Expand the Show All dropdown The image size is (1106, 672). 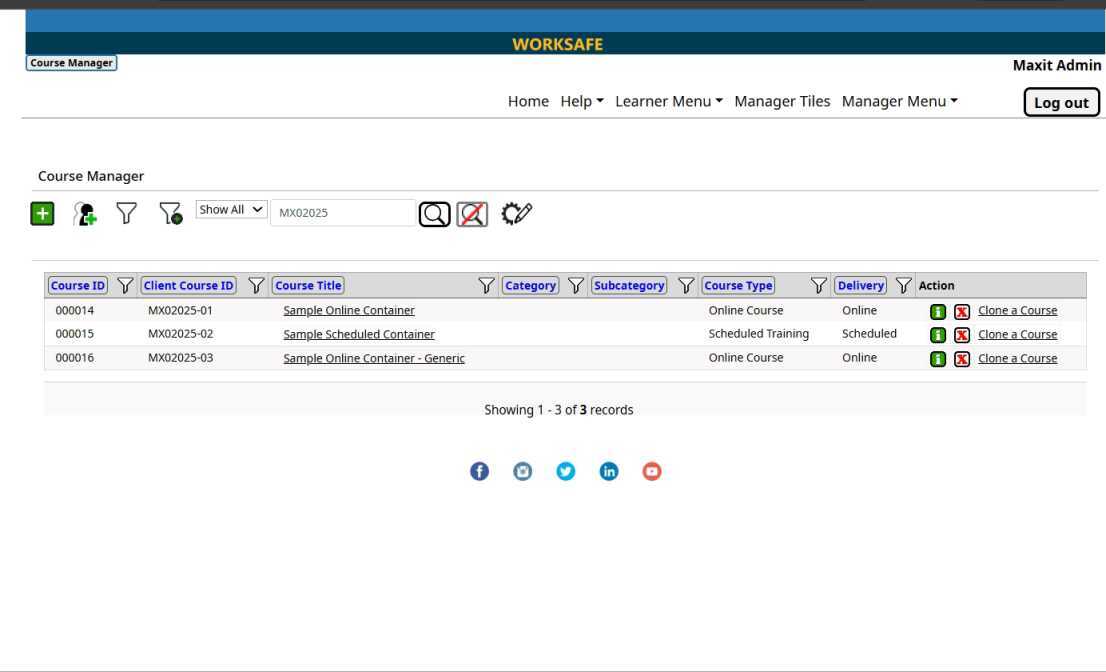232,210
